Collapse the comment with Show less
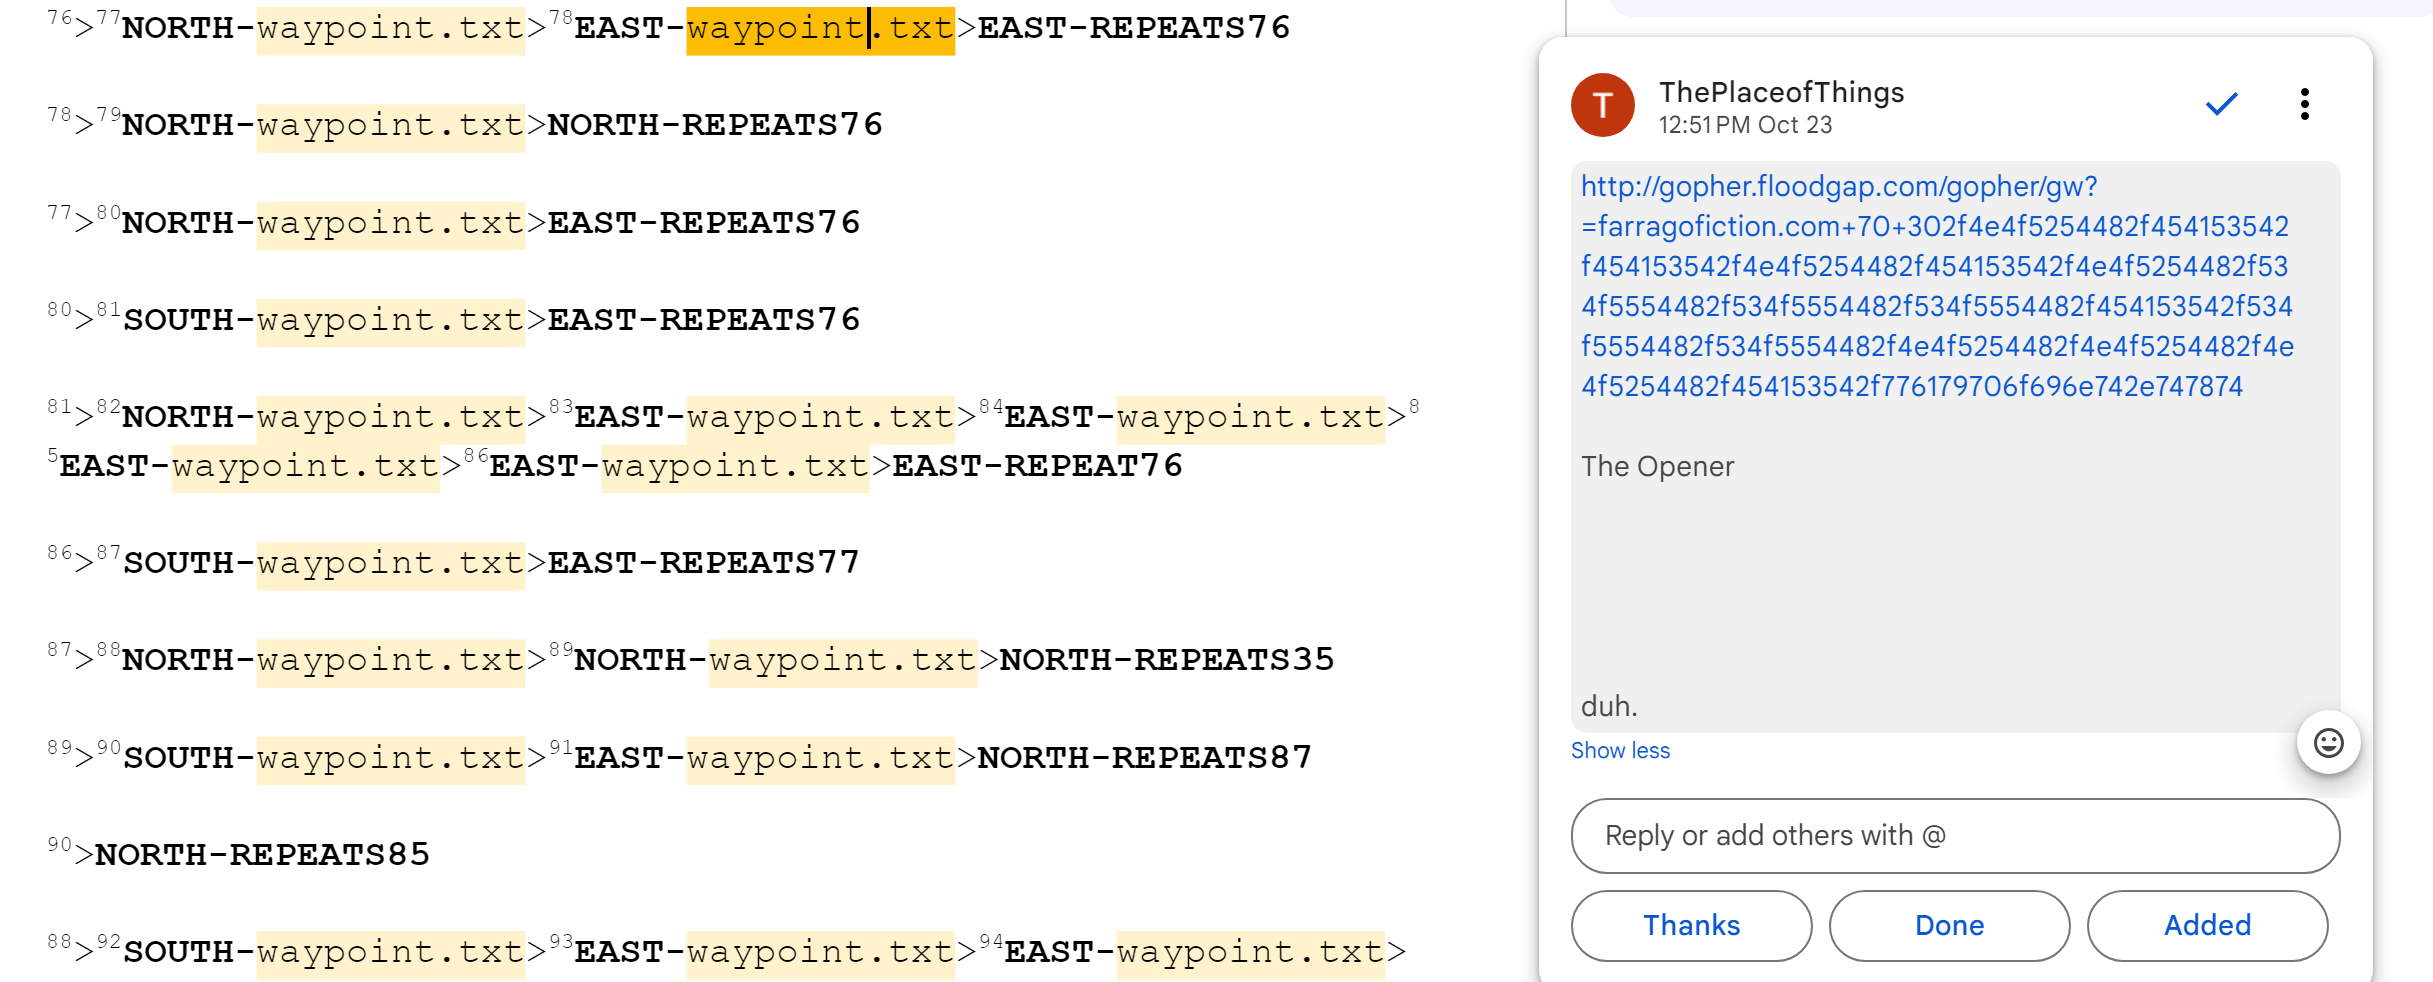The image size is (2433, 982). [x=1620, y=751]
